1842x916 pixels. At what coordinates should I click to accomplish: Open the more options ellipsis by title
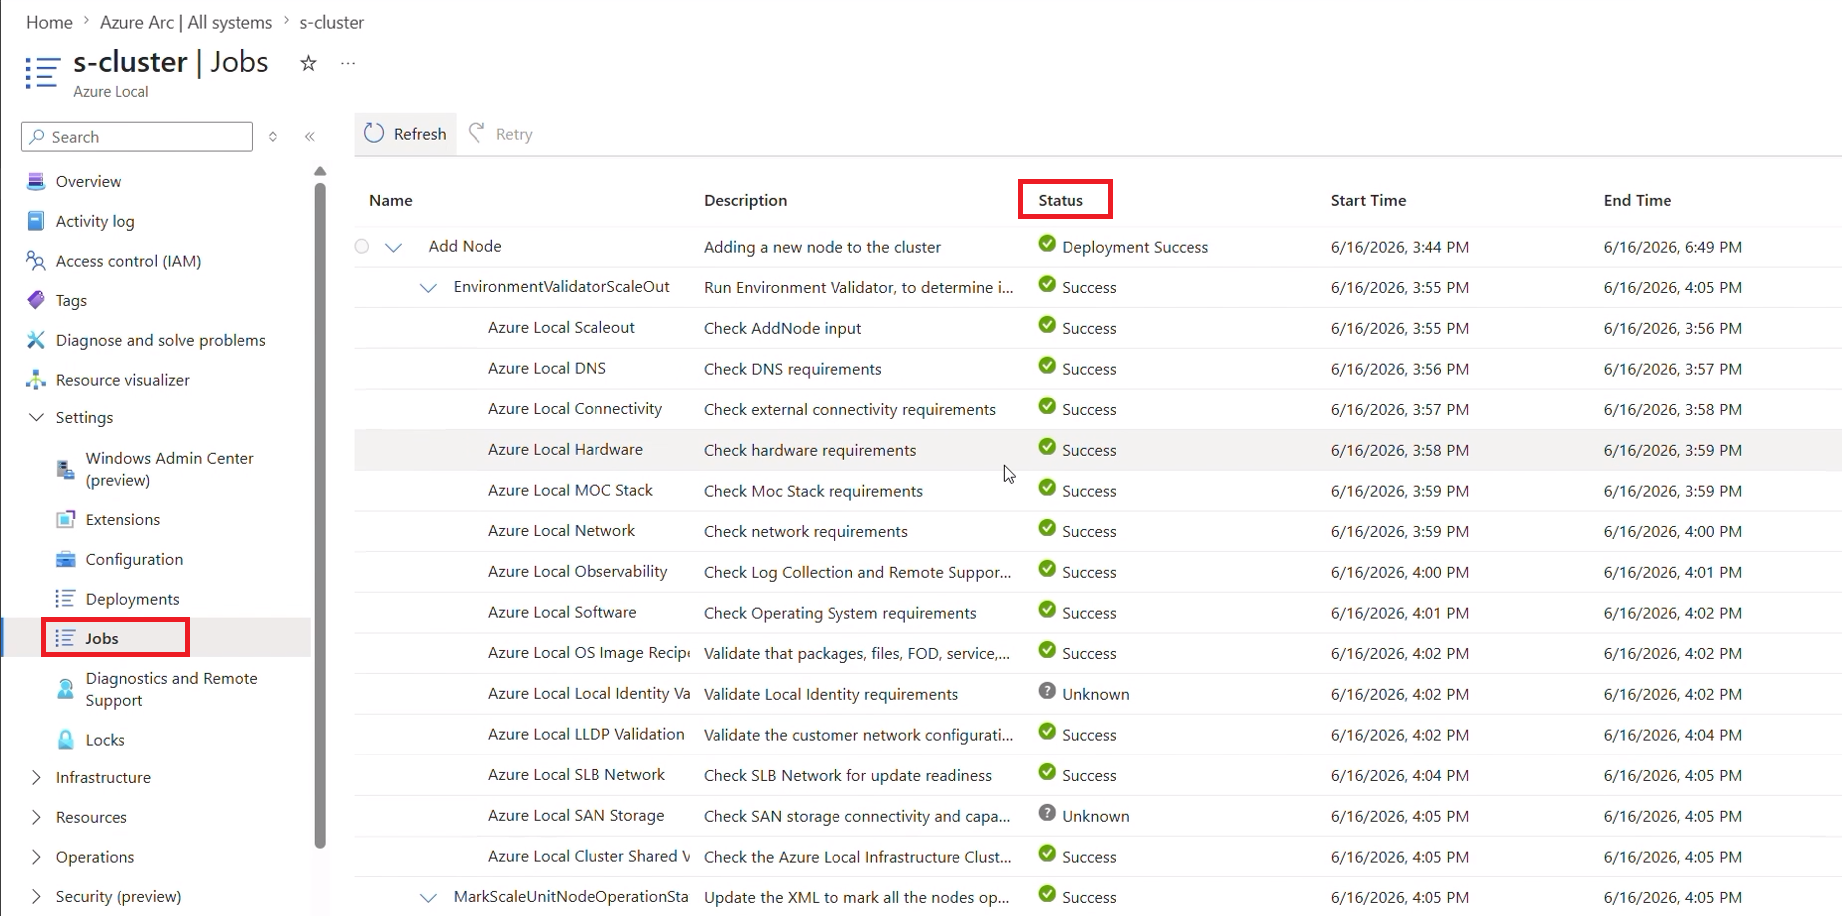click(348, 63)
